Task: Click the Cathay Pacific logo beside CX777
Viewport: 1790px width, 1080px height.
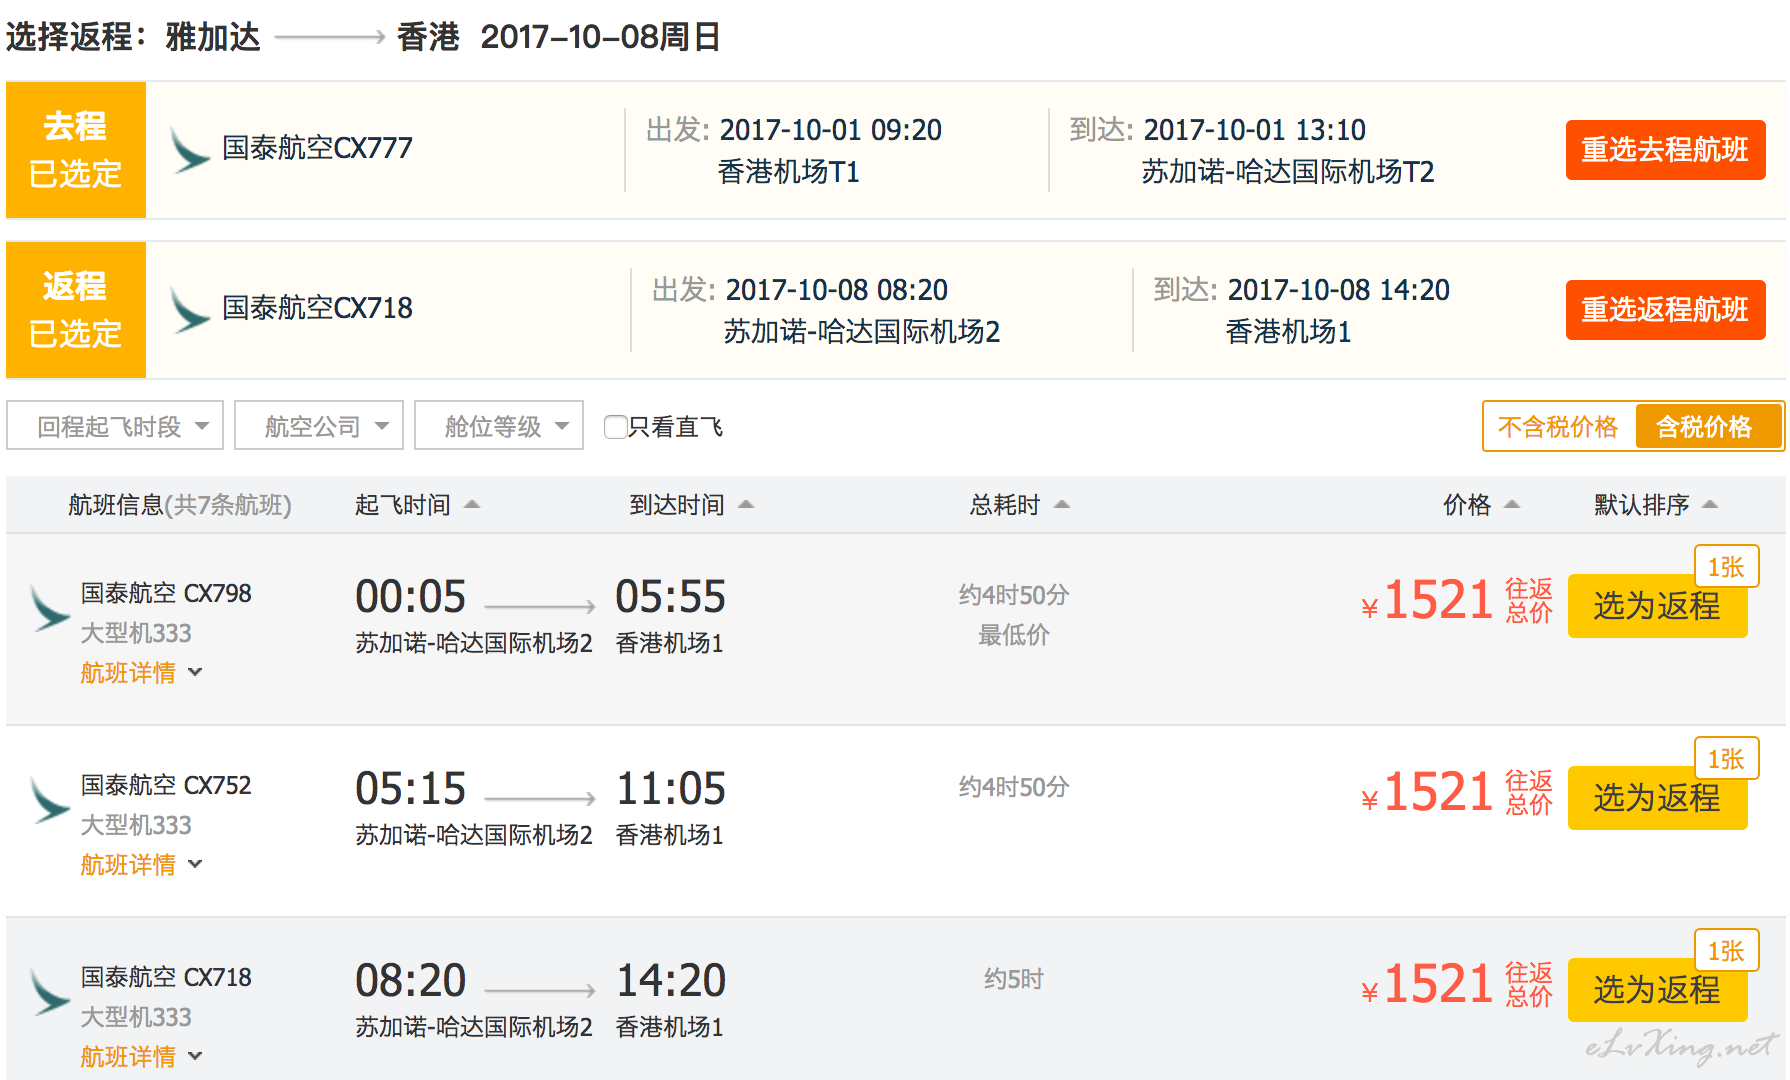Action: [x=188, y=150]
